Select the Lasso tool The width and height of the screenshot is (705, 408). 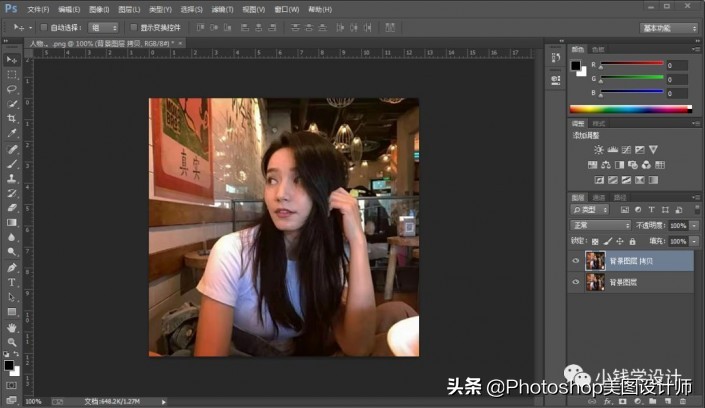click(x=12, y=89)
